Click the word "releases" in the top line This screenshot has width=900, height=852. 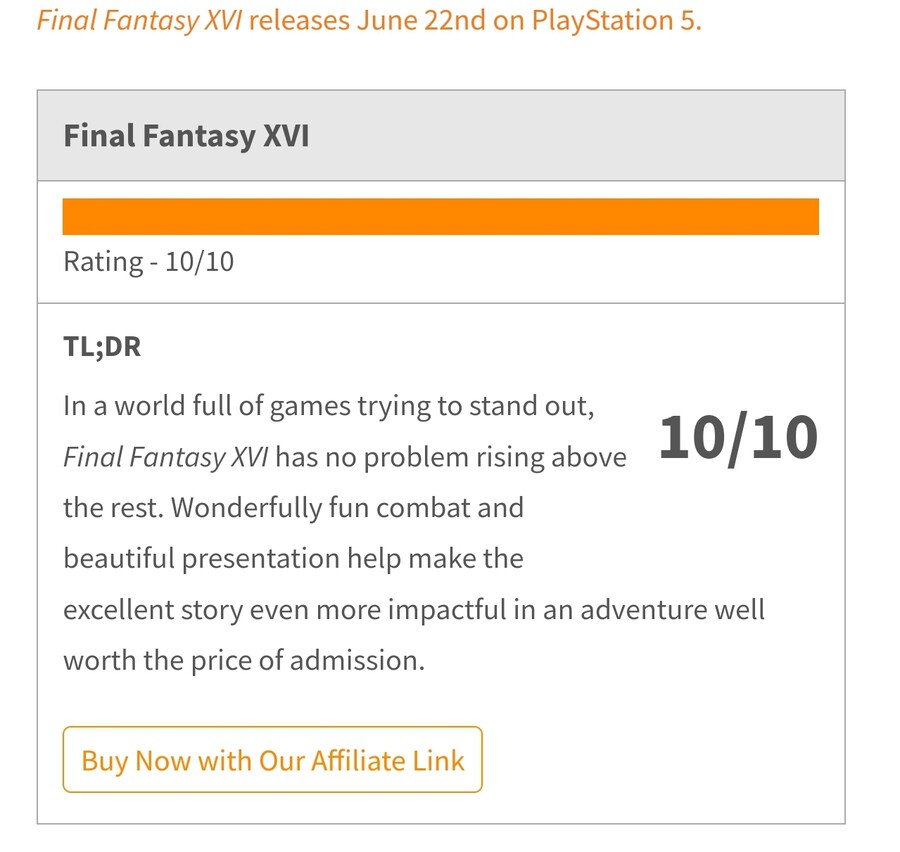pyautogui.click(x=297, y=20)
